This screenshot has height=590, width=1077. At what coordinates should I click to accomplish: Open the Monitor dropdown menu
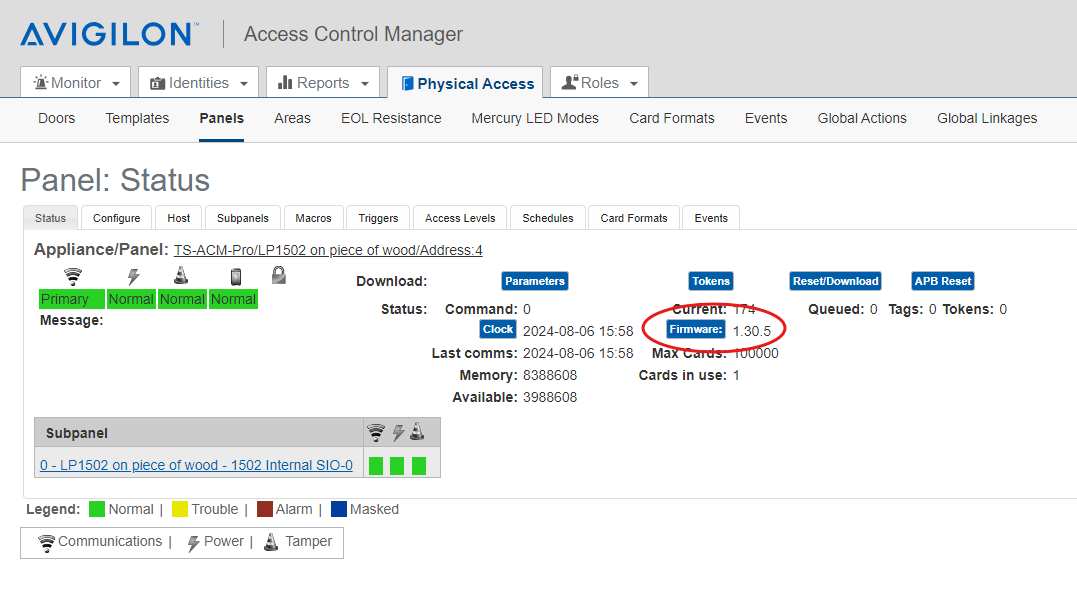click(x=75, y=82)
